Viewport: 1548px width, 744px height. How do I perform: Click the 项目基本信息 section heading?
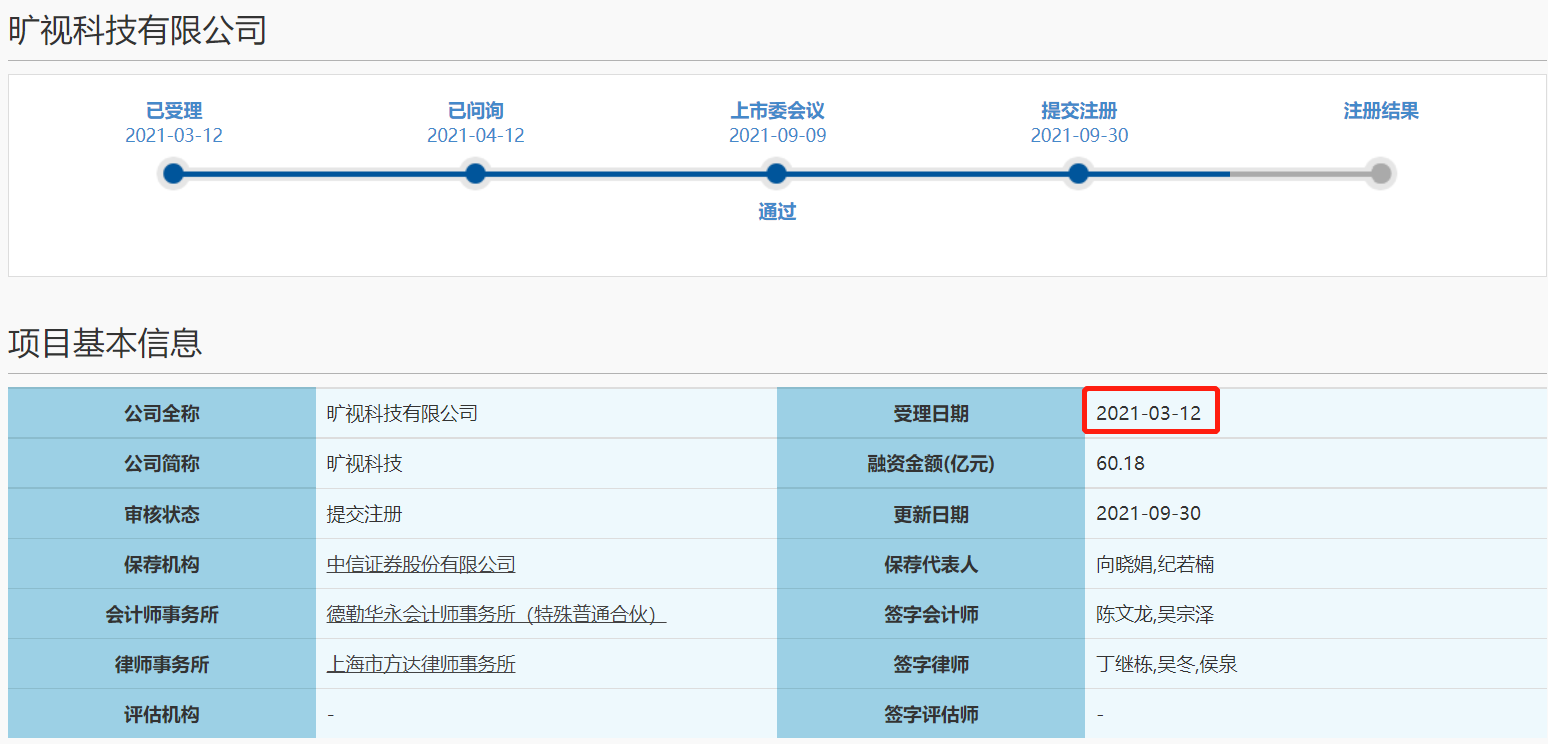[105, 343]
